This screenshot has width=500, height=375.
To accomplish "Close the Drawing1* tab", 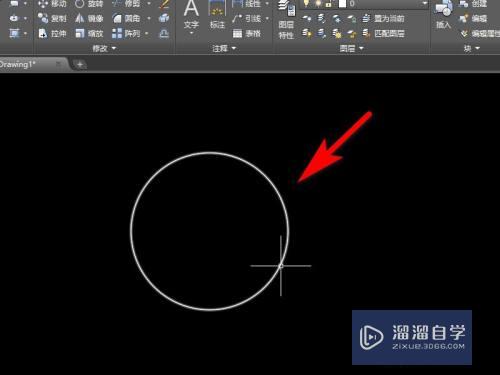I will point(59,63).
